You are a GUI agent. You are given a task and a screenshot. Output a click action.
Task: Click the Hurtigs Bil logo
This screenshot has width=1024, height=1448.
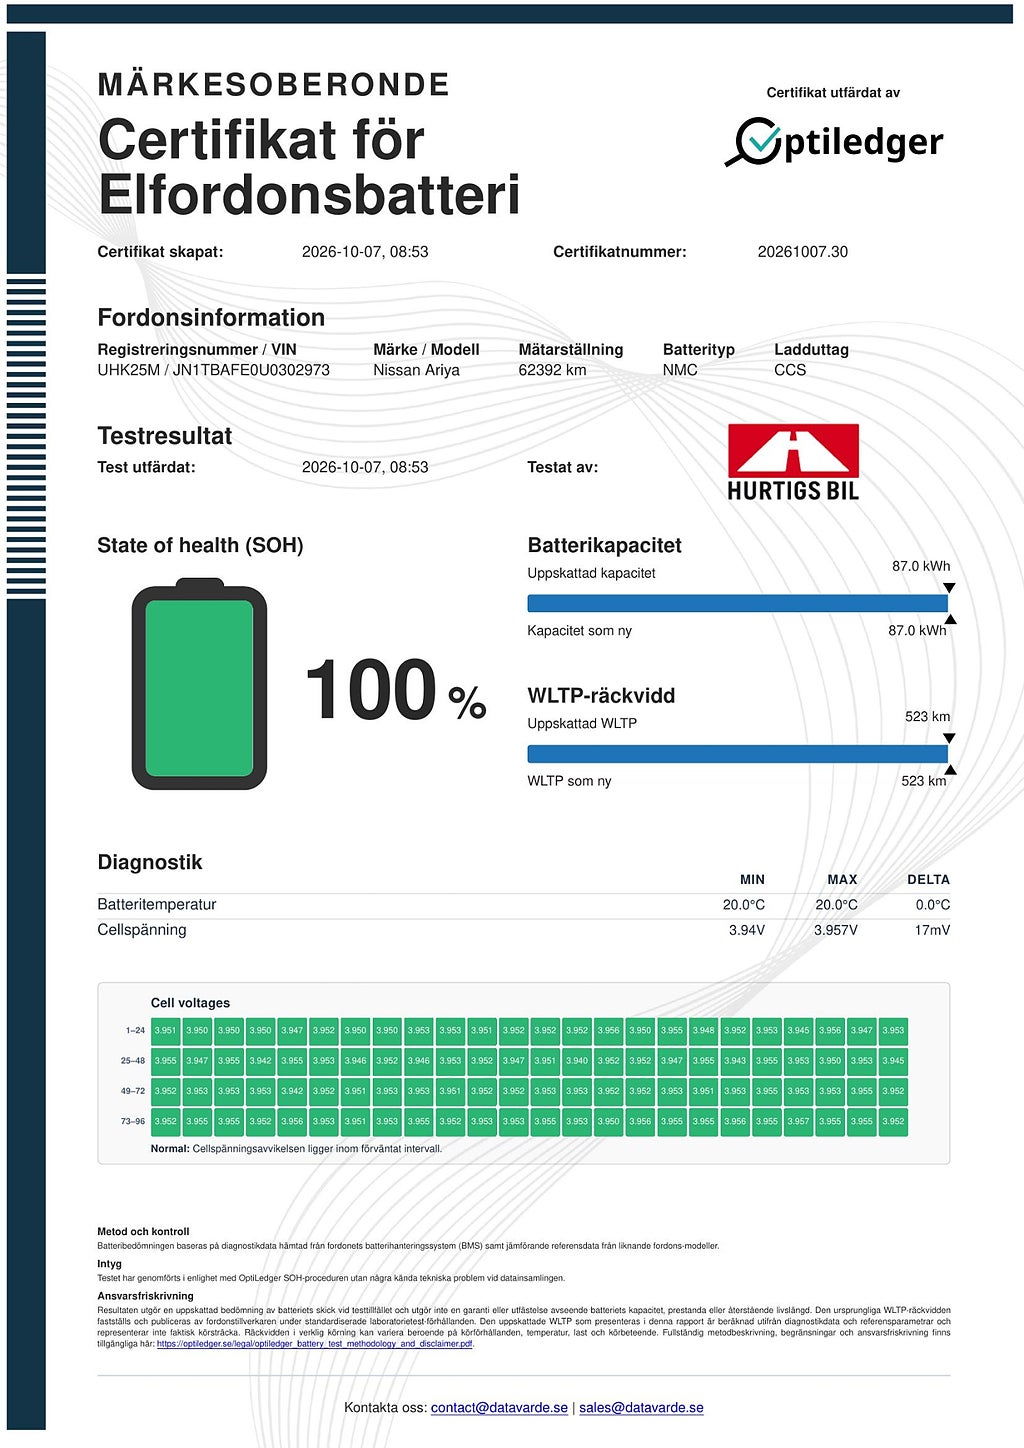click(x=793, y=462)
